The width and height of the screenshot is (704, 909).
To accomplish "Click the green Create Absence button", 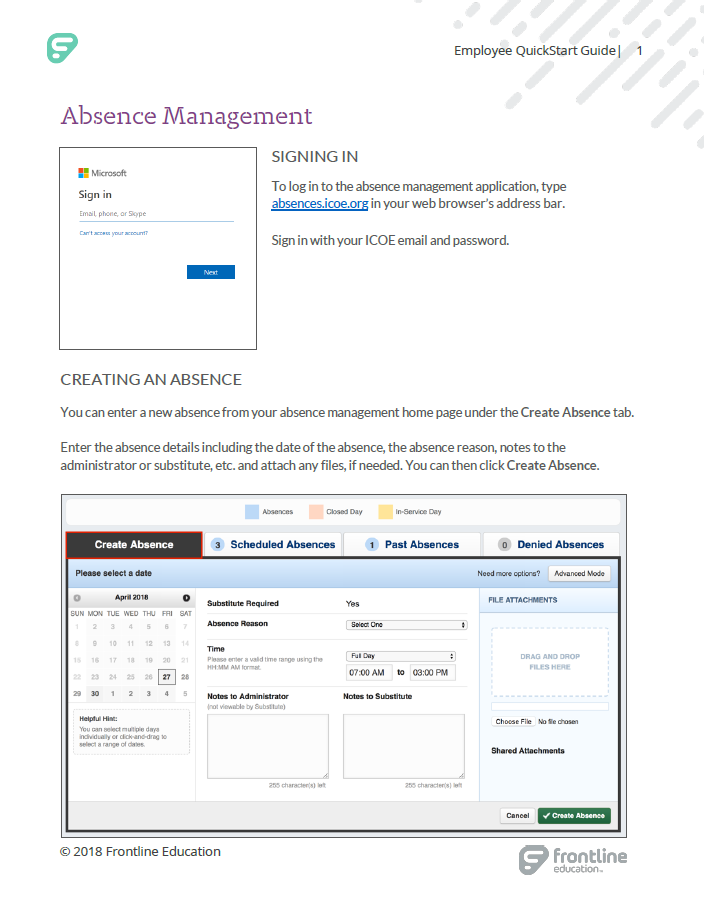I will pos(574,816).
